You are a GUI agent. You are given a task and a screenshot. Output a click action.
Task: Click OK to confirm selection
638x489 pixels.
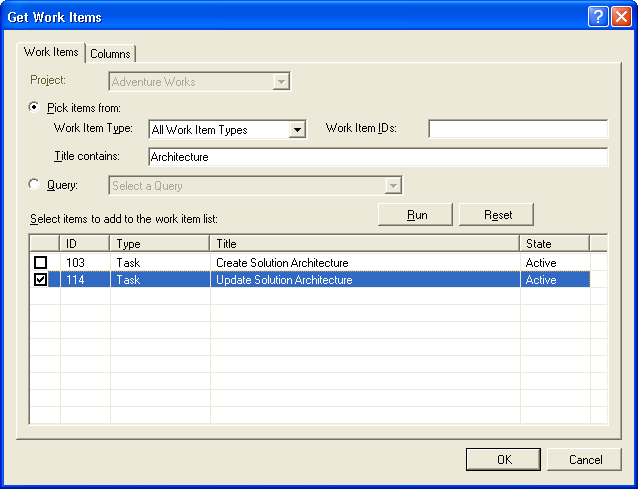pos(504,459)
